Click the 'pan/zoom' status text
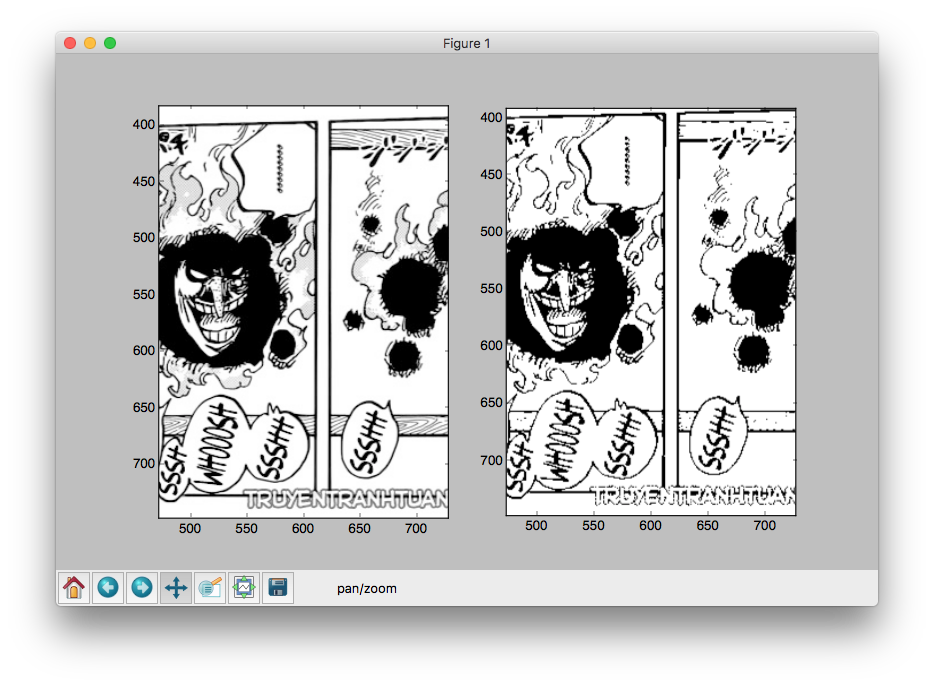Image resolution: width=934 pixels, height=686 pixels. [x=367, y=588]
